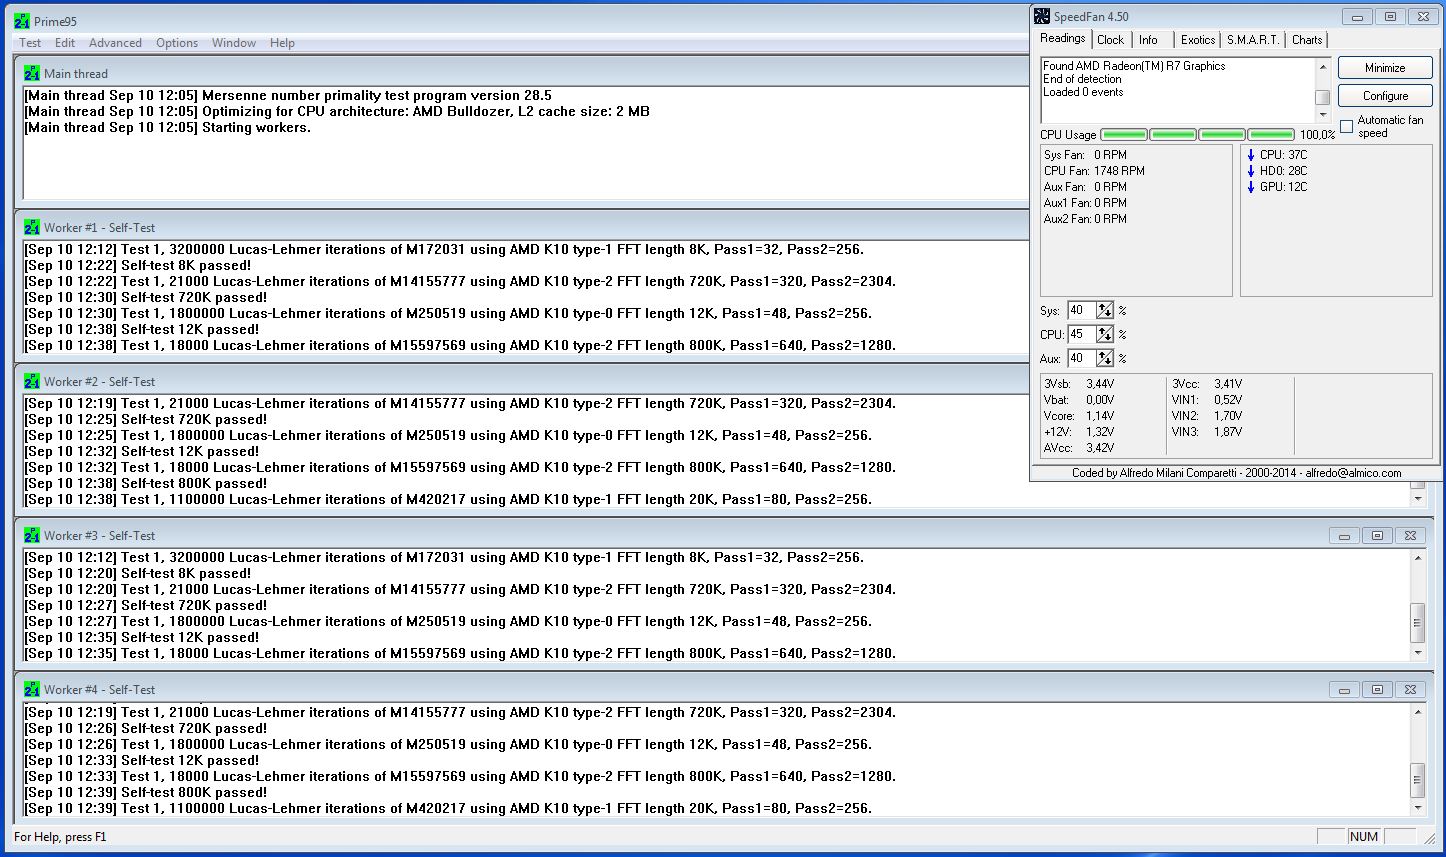Click the Worker #2 Self-Test window icon

[32, 381]
